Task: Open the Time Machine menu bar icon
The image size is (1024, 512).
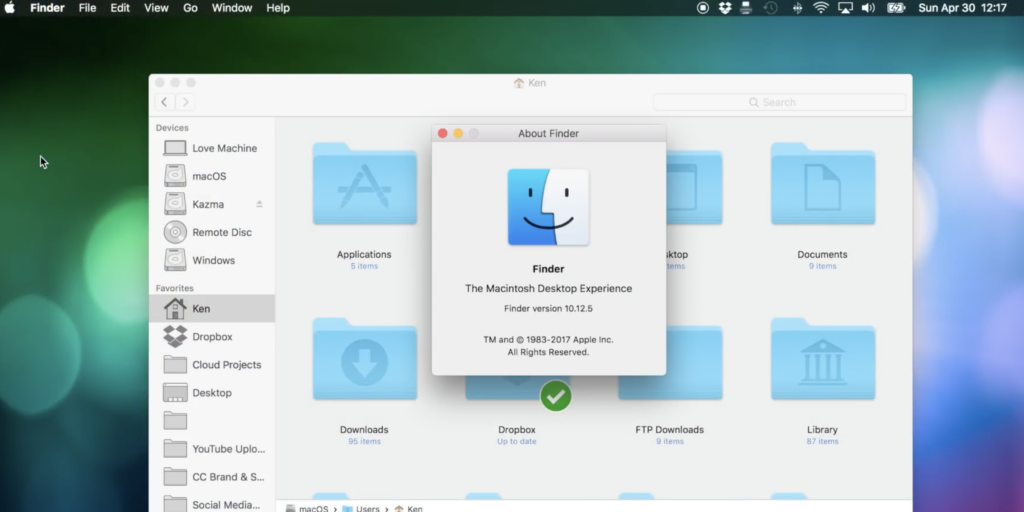Action: [771, 8]
